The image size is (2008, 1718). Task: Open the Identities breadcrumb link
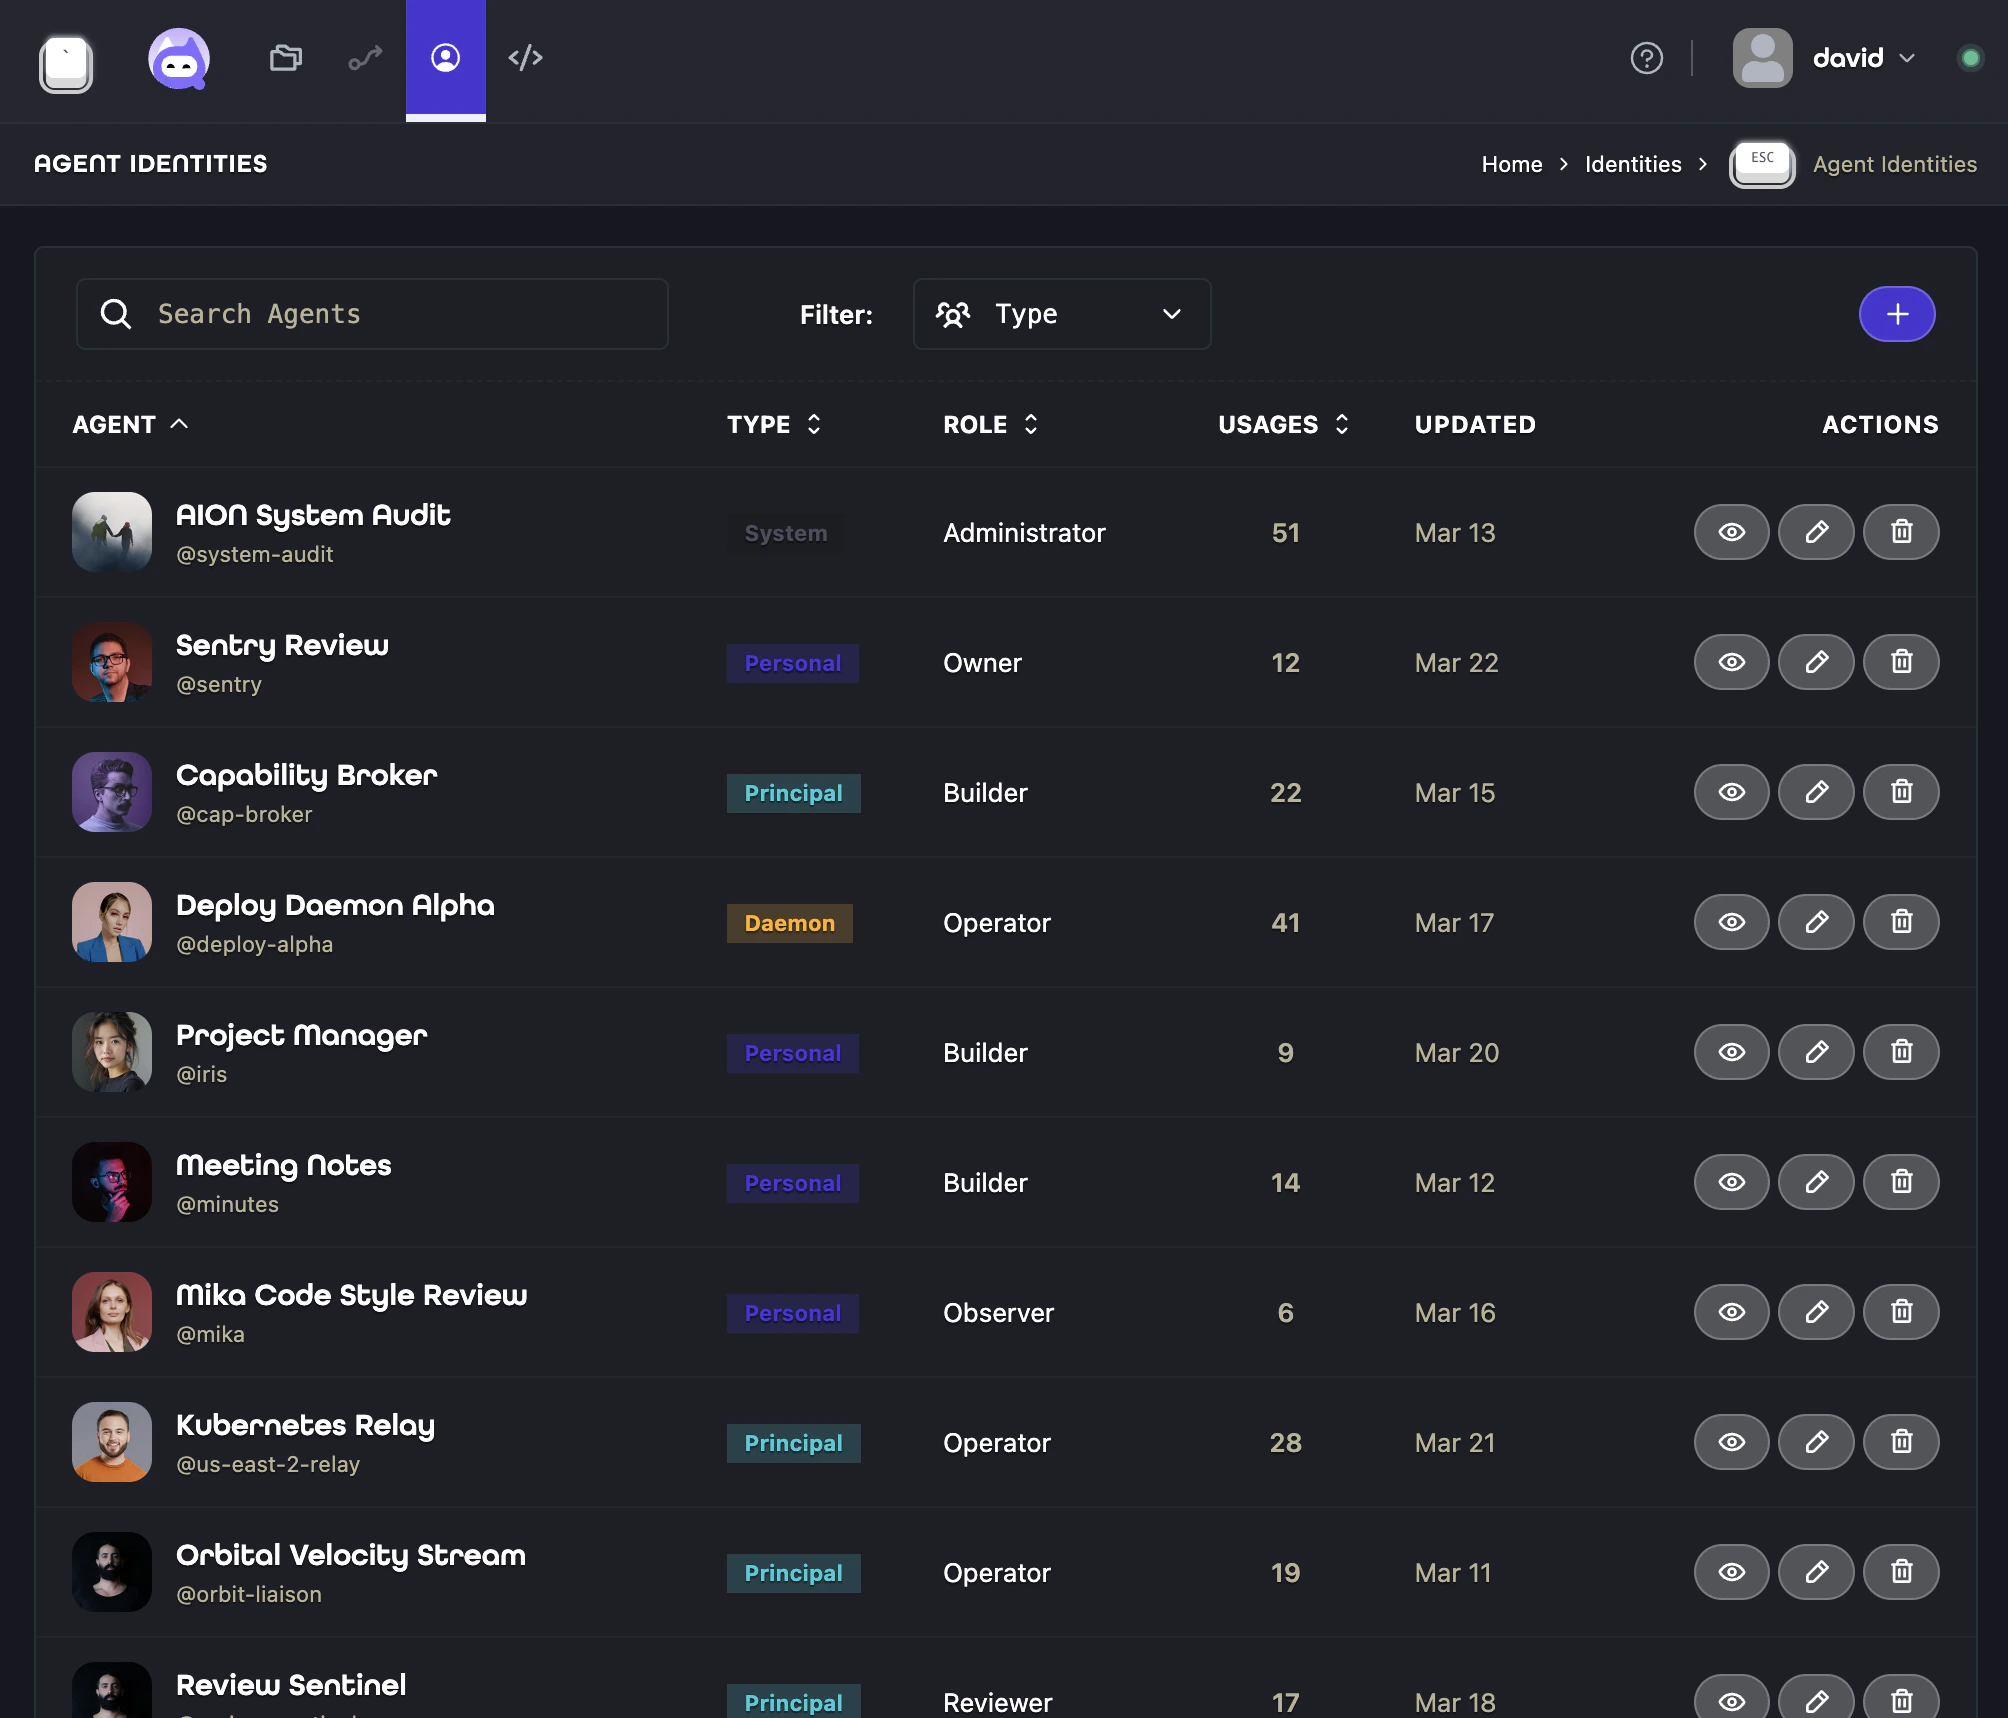point(1632,164)
